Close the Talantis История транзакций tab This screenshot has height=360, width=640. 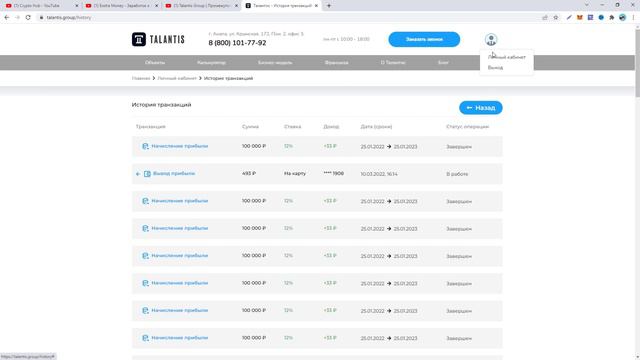tap(316, 6)
